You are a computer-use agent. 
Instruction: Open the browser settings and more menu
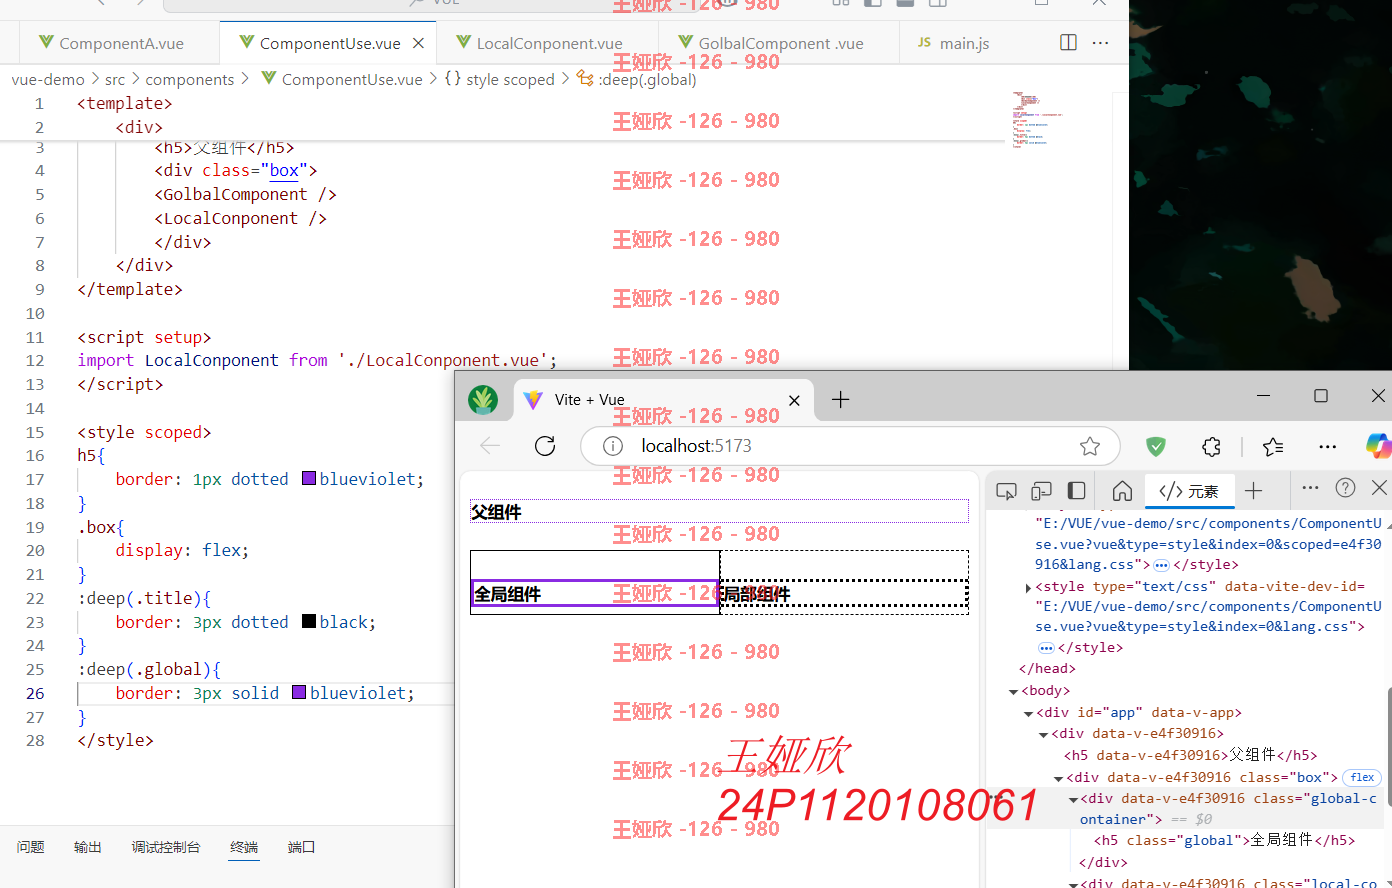[x=1328, y=446]
